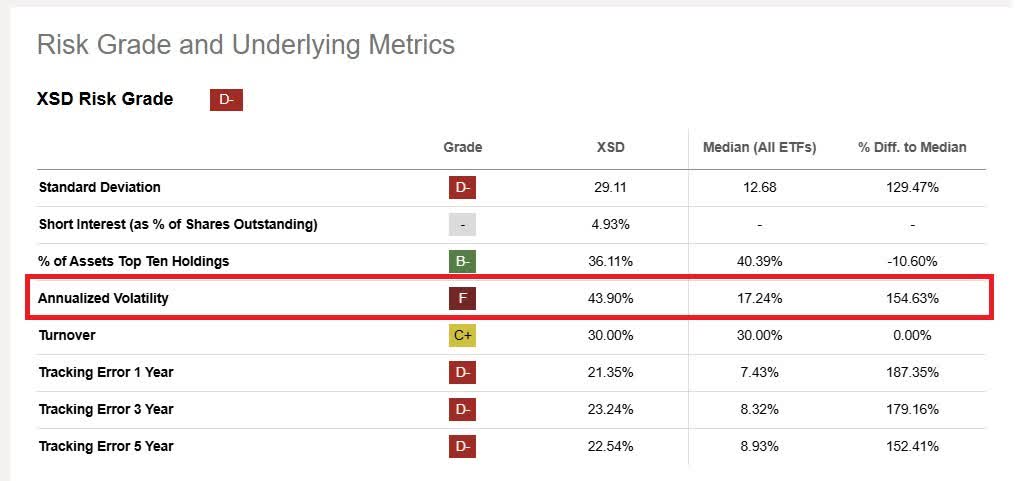Click the Short Interest metric label
The width and height of the screenshot is (1027, 481).
[178, 224]
